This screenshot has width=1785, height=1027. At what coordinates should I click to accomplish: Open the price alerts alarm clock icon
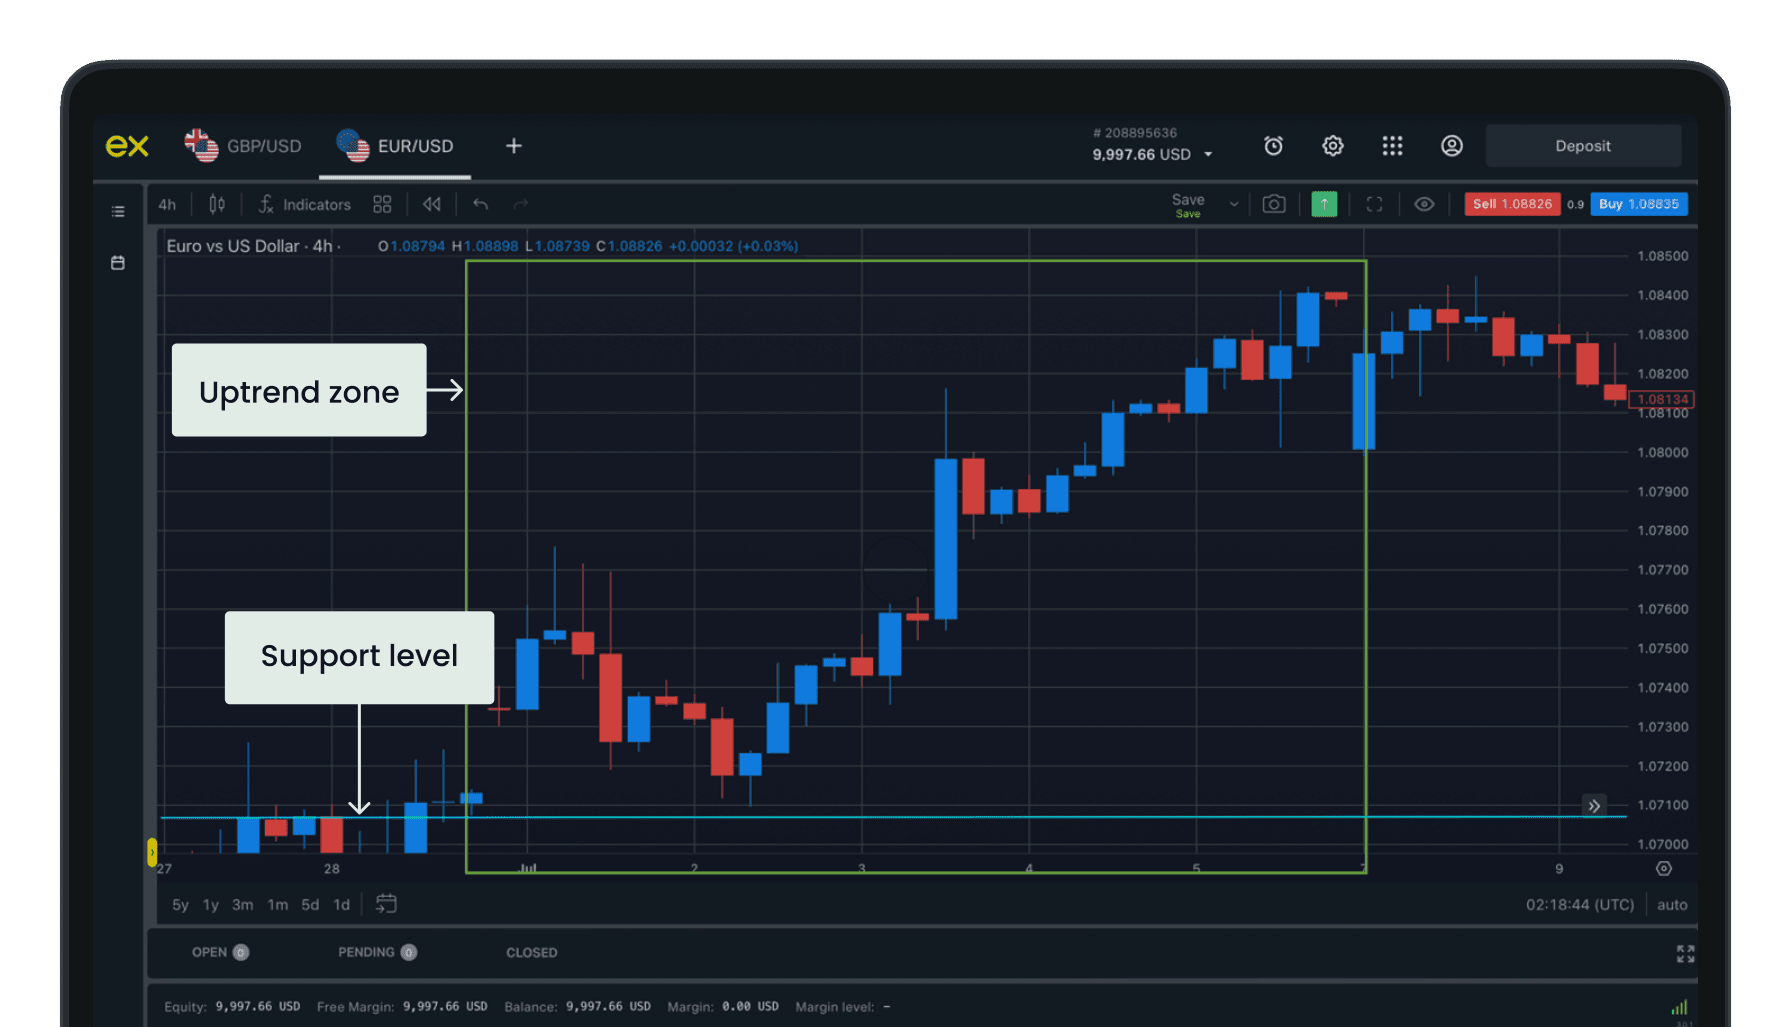1273,146
